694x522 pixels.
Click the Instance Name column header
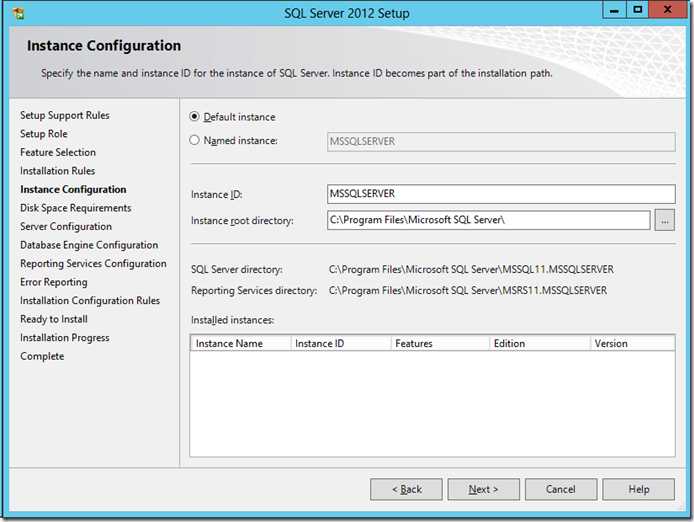(x=241, y=344)
